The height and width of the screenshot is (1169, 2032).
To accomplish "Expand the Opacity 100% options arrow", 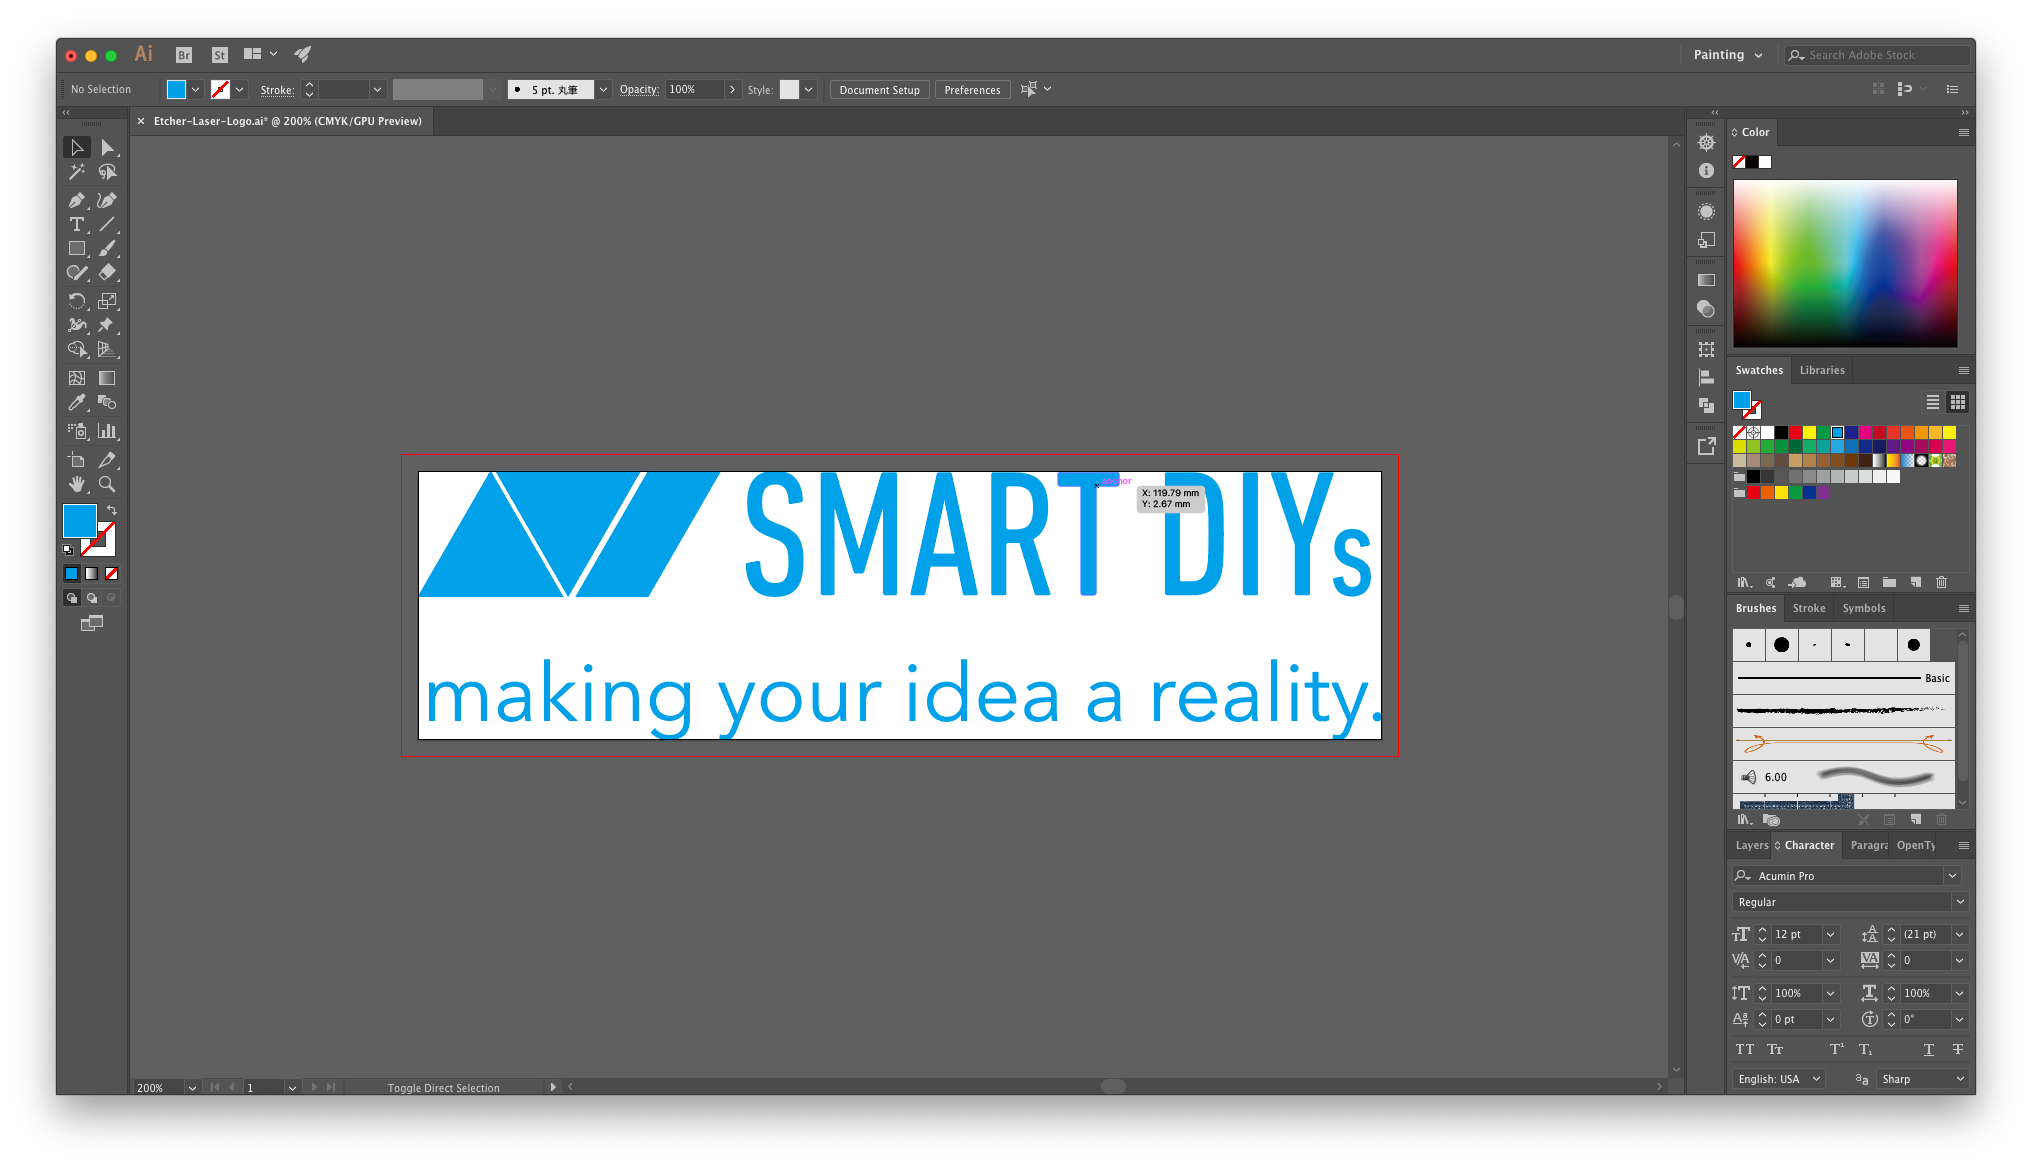I will pos(733,89).
